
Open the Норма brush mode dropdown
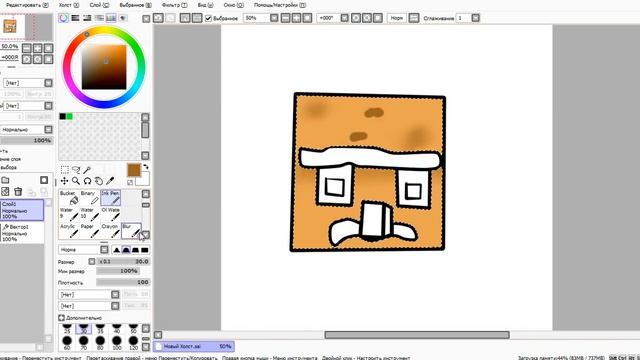tap(104, 249)
